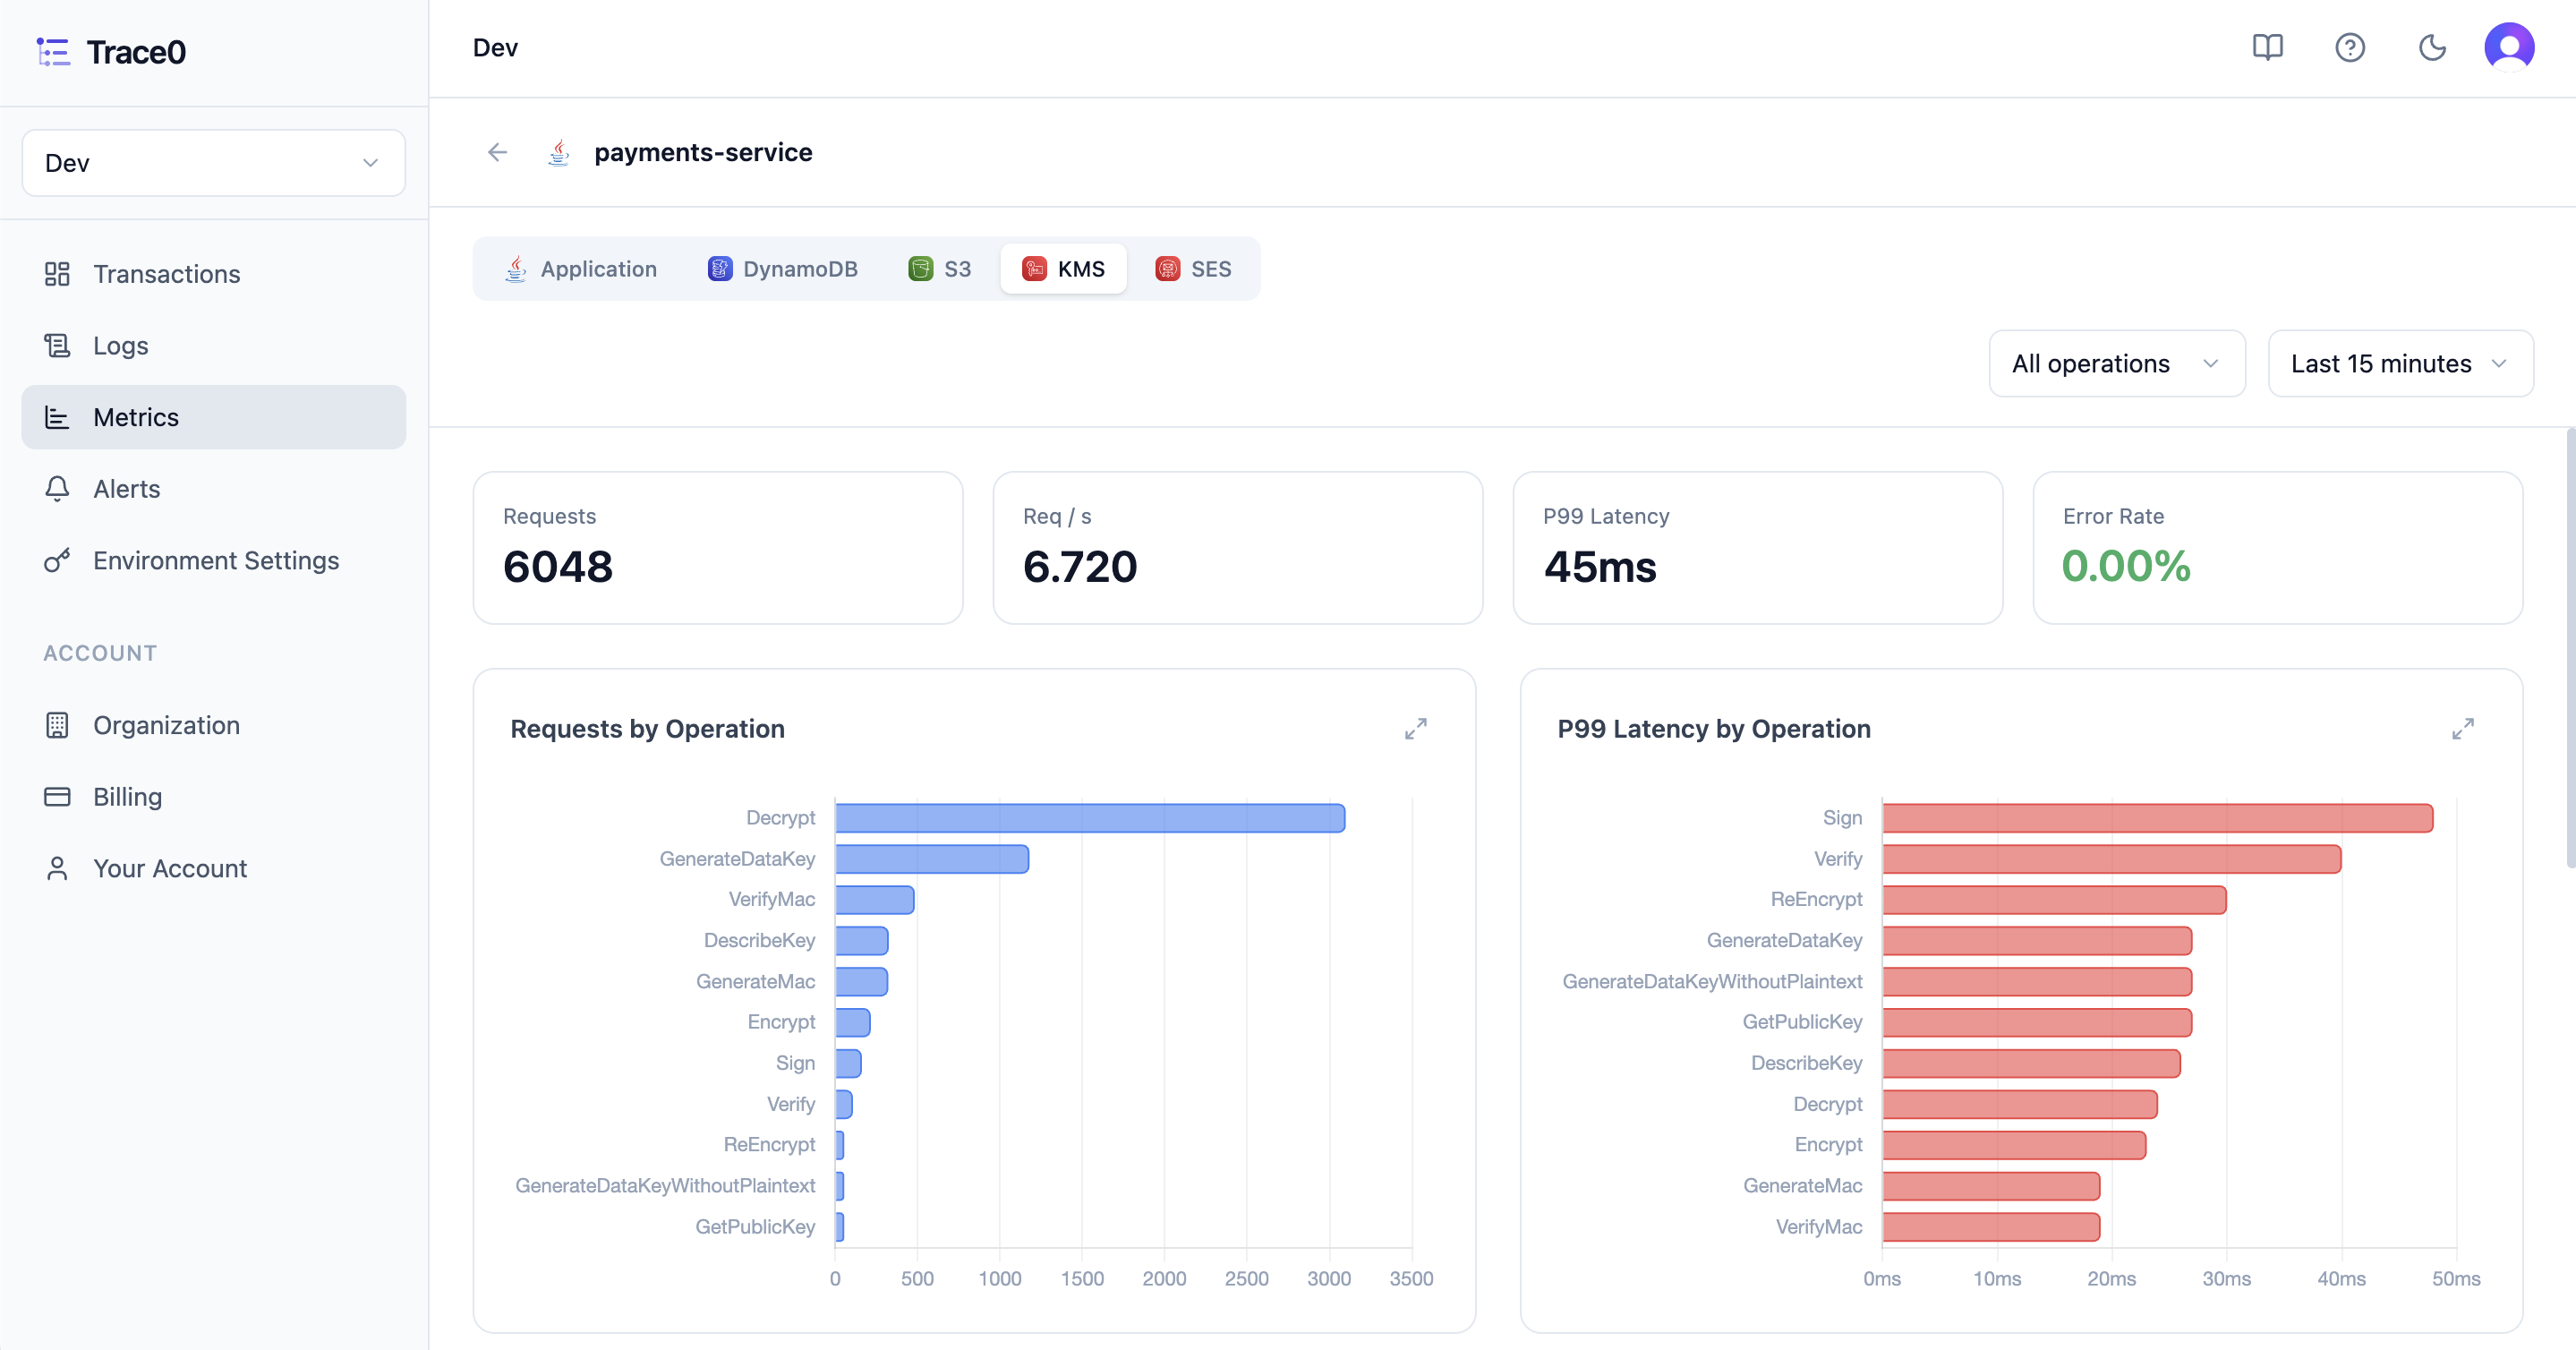Screen dimensions: 2576x1350
Task: Open the documentation book icon
Action: click(2267, 48)
